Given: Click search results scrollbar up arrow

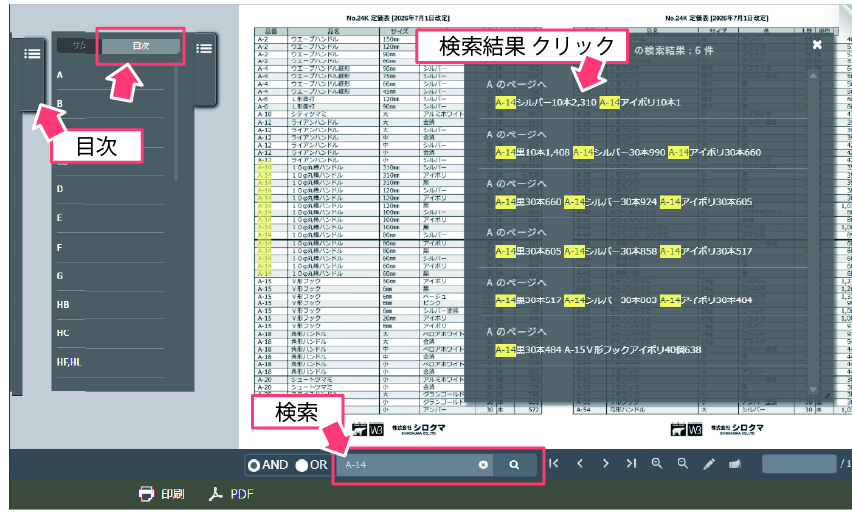Looking at the screenshot, I should click(x=813, y=76).
